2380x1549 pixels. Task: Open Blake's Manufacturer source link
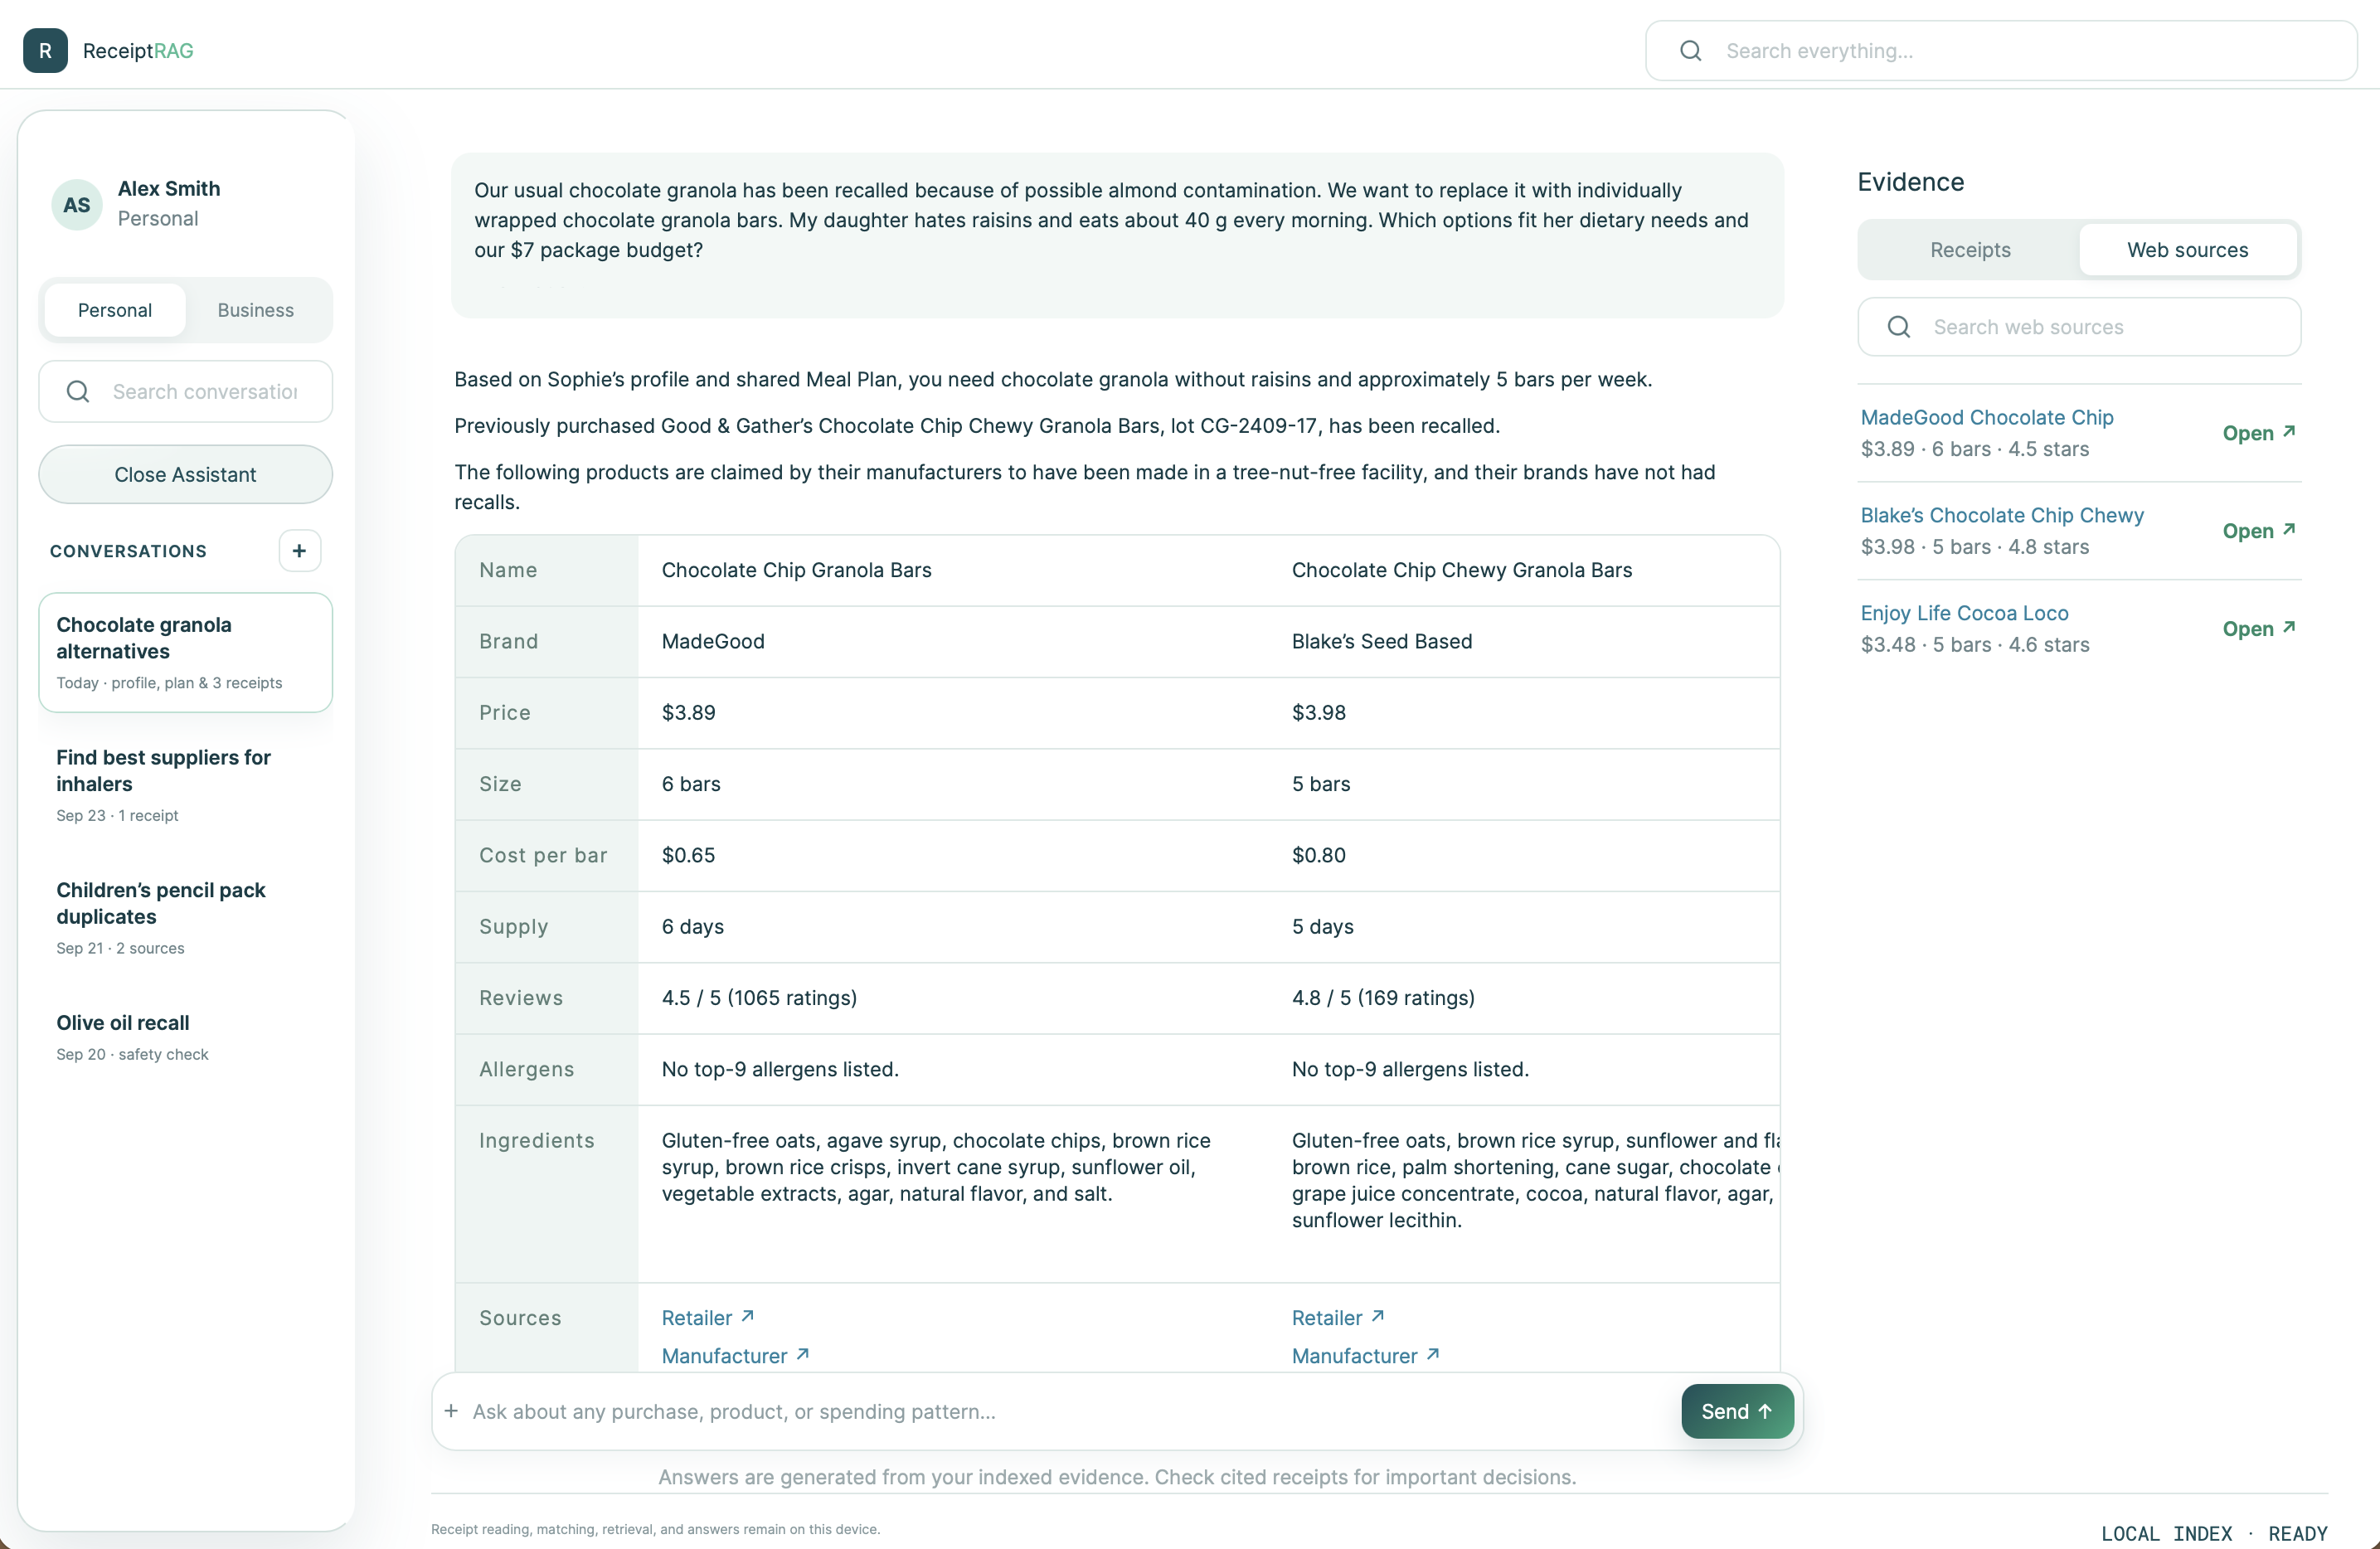pos(1365,1355)
